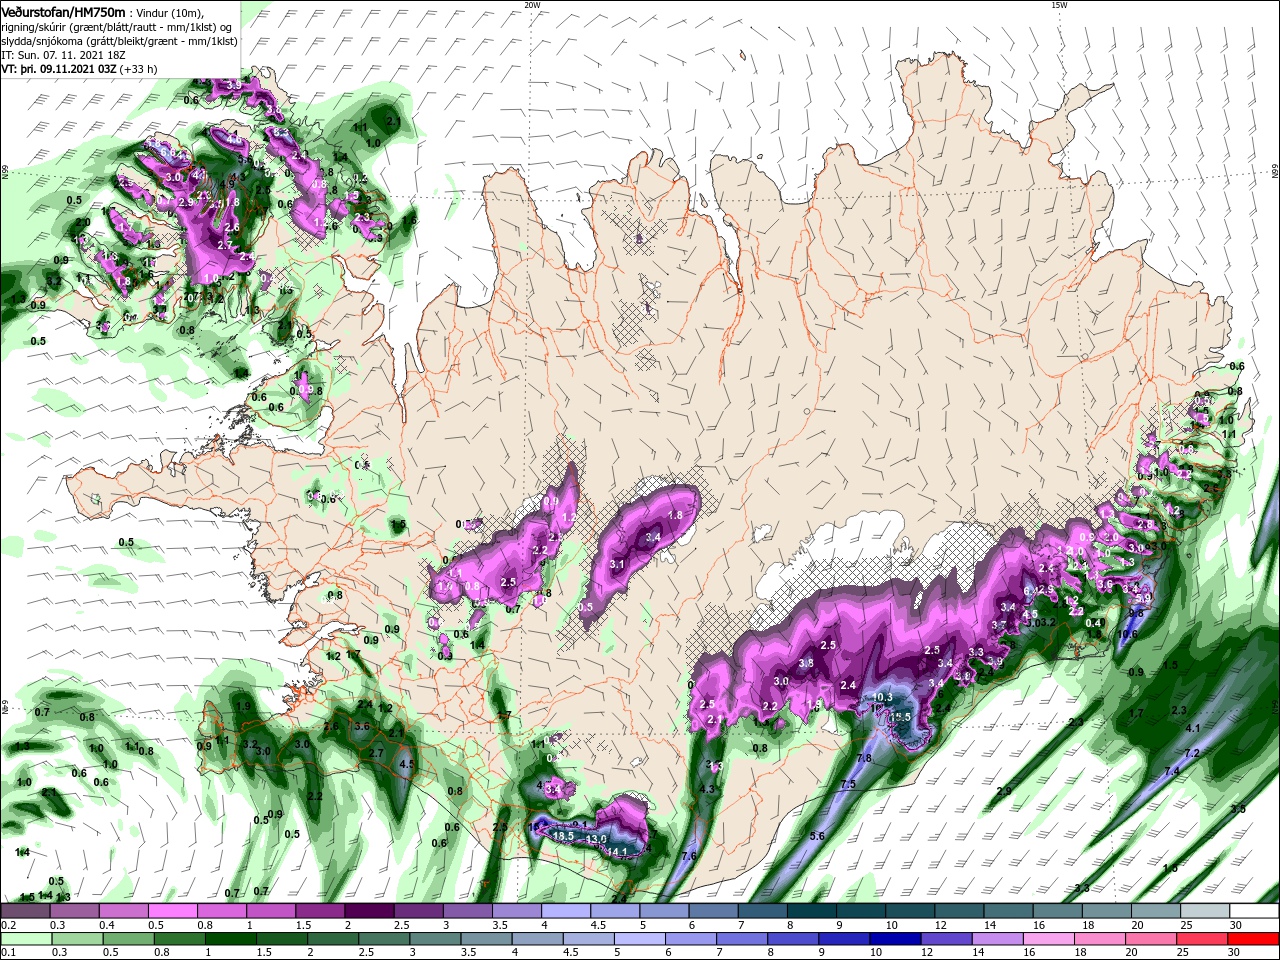Click the 30 label in the top legend row
The image size is (1280, 960).
[x=1236, y=925]
